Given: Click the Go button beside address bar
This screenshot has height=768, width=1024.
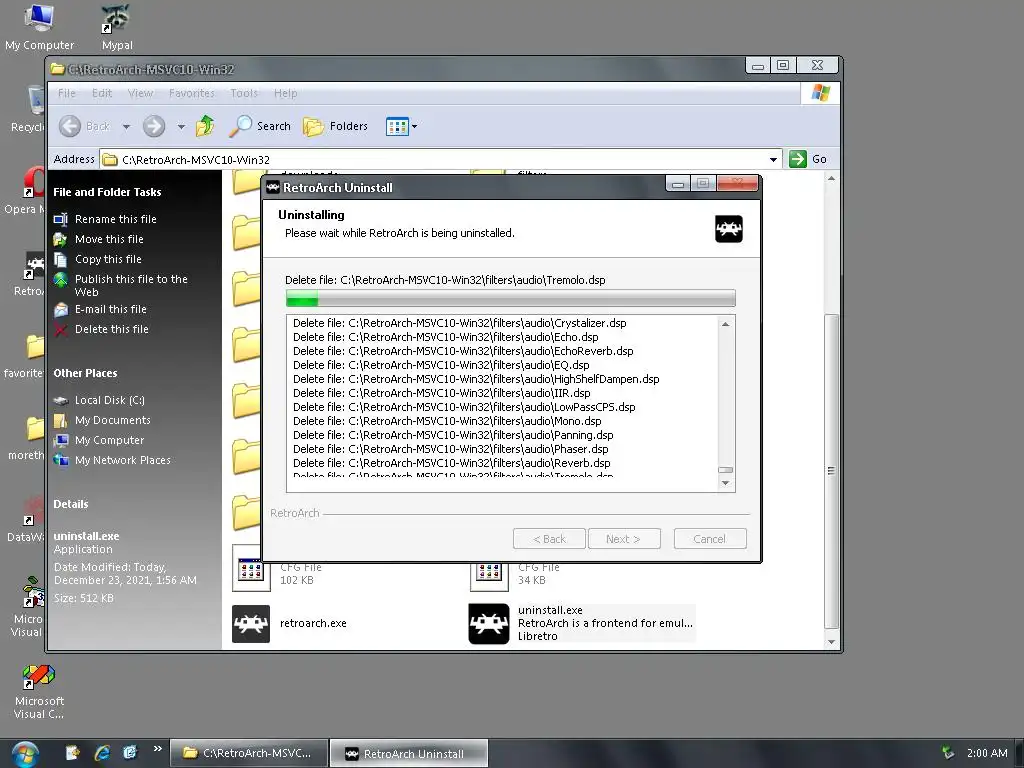Looking at the screenshot, I should [808, 159].
